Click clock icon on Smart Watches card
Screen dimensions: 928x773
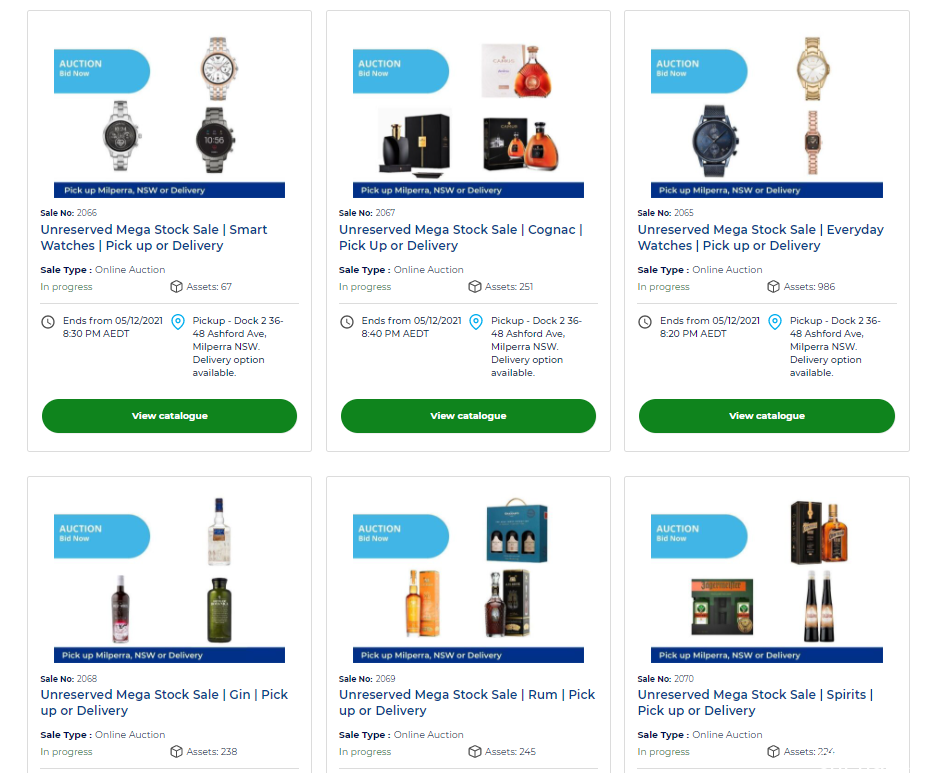click(x=48, y=322)
